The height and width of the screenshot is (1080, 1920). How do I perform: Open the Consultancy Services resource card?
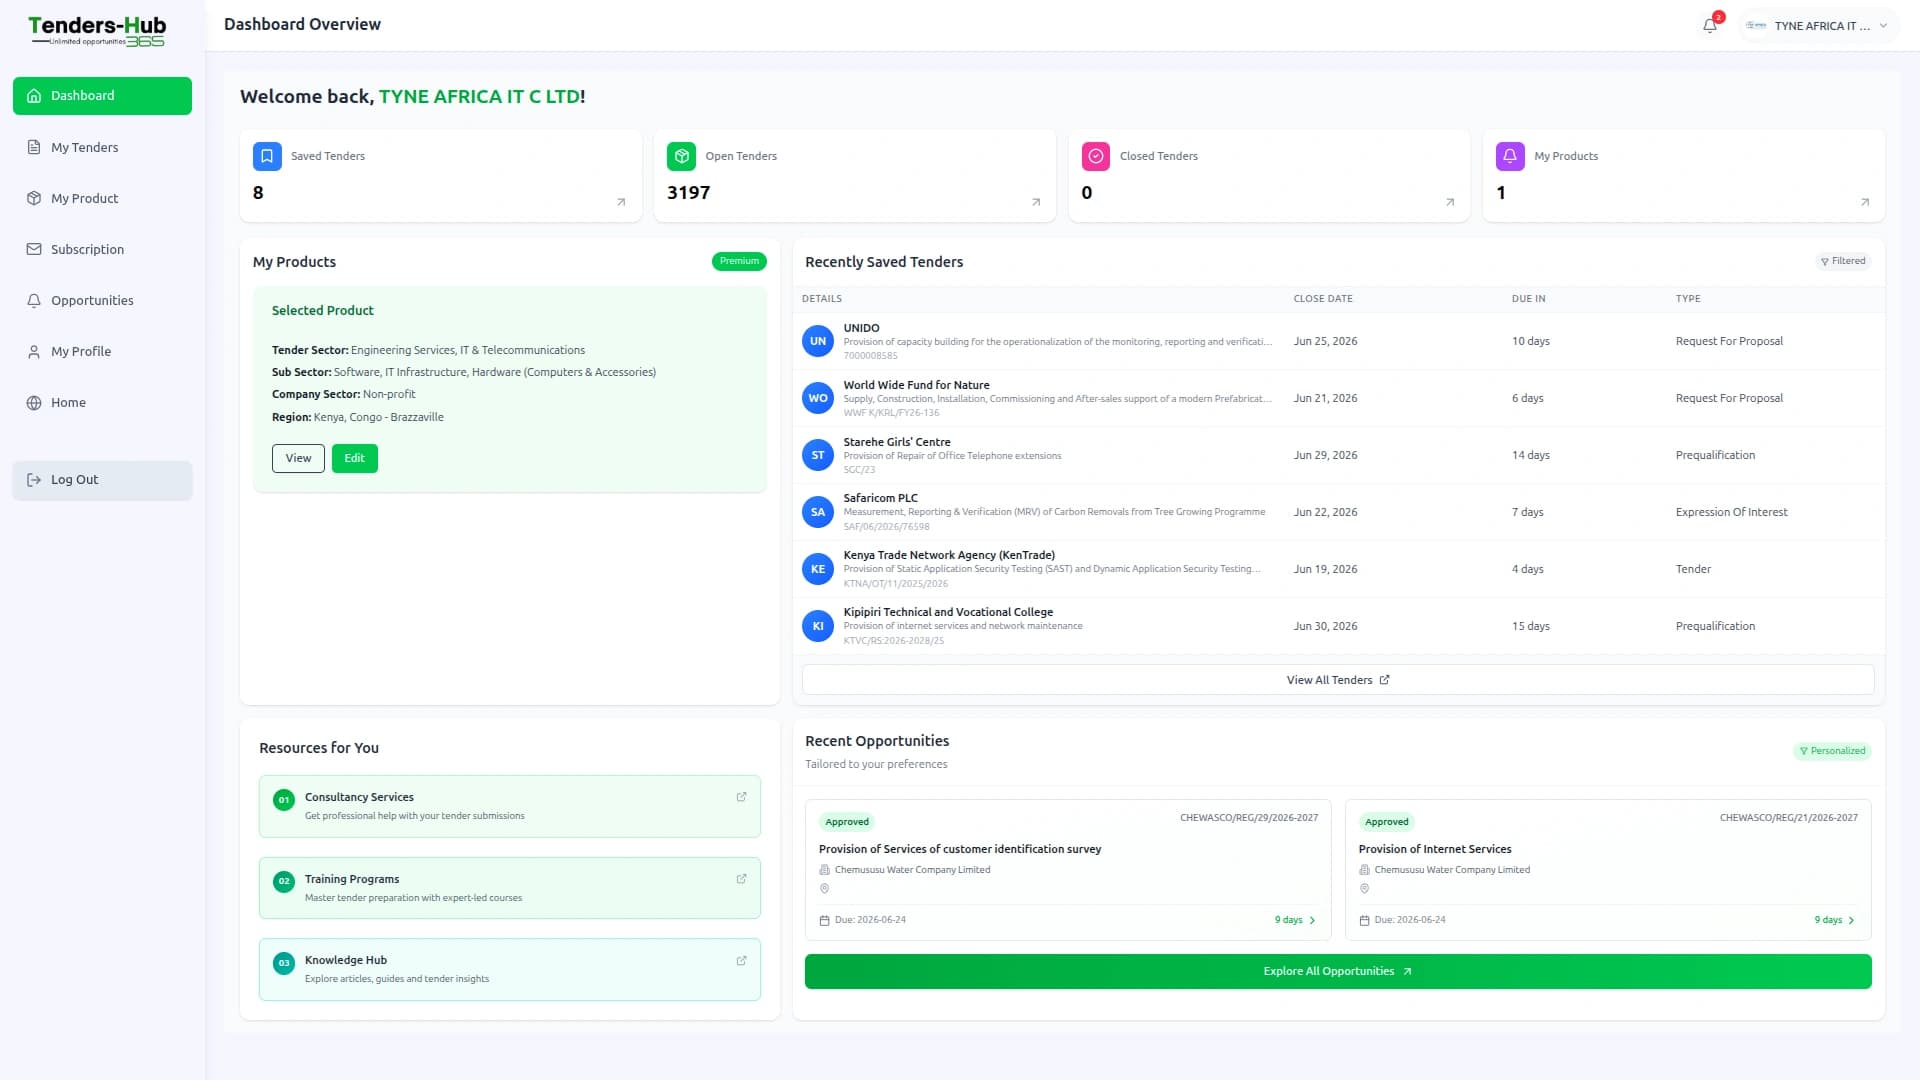point(509,806)
